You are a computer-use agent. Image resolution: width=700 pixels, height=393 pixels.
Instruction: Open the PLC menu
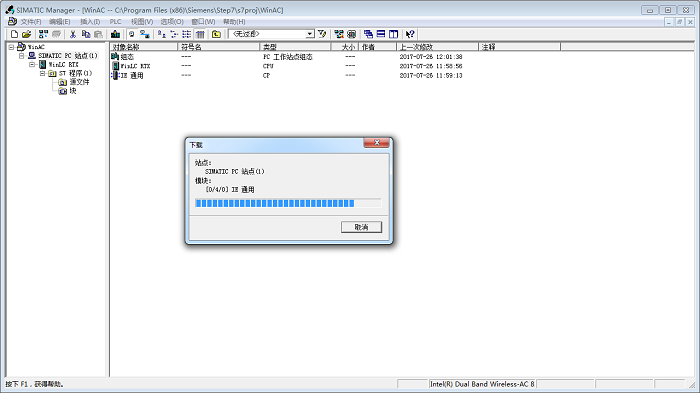[x=116, y=21]
